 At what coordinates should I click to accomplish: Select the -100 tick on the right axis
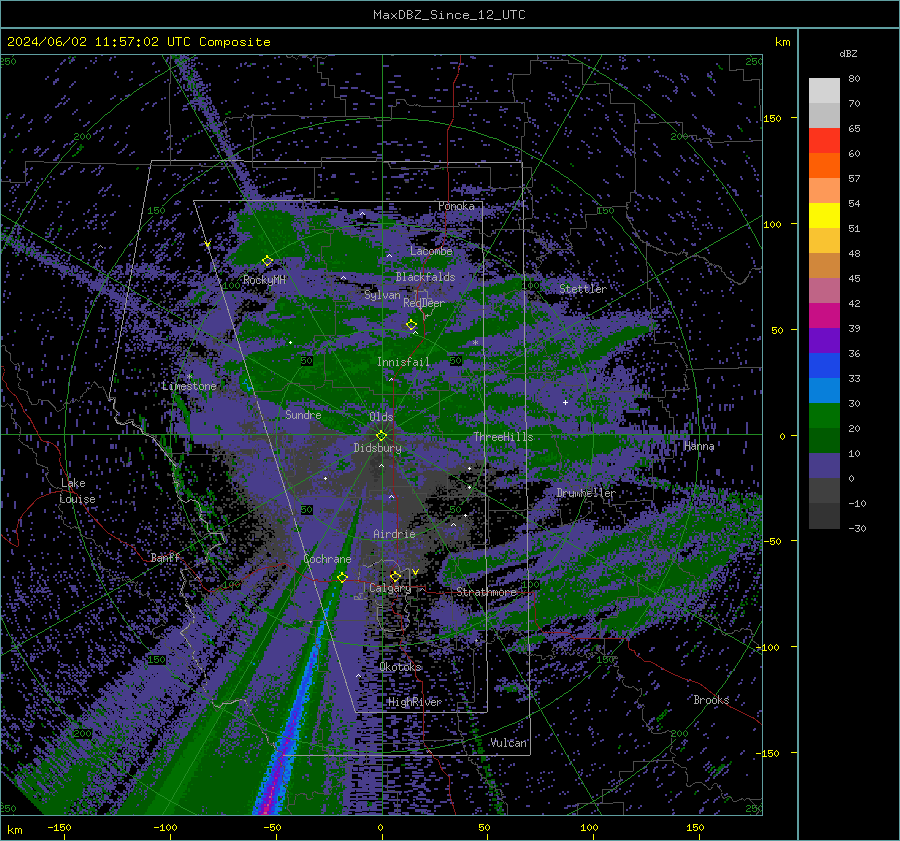point(769,648)
